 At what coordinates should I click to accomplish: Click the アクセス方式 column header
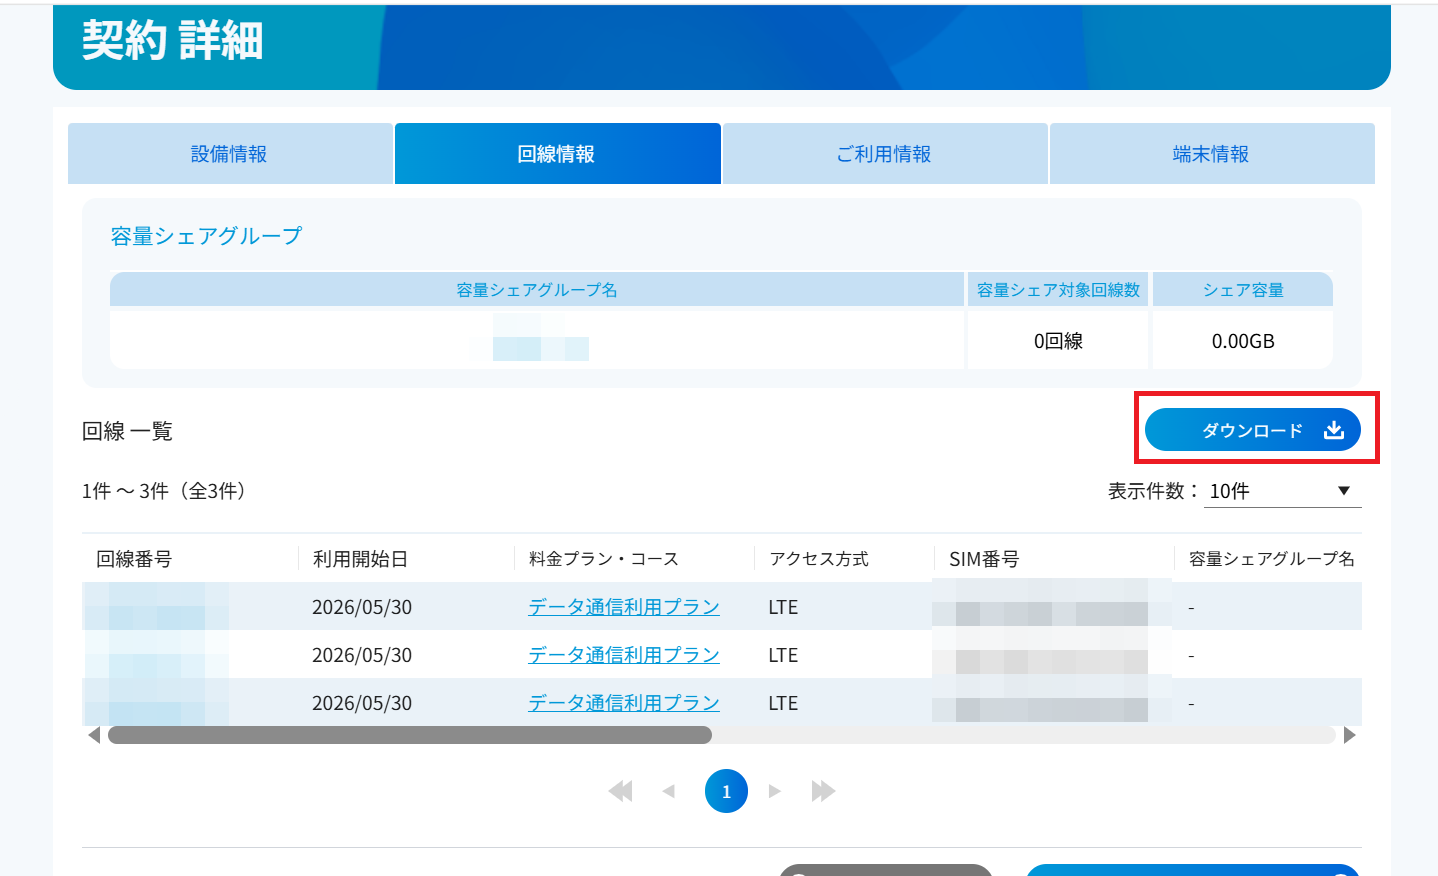(x=819, y=559)
